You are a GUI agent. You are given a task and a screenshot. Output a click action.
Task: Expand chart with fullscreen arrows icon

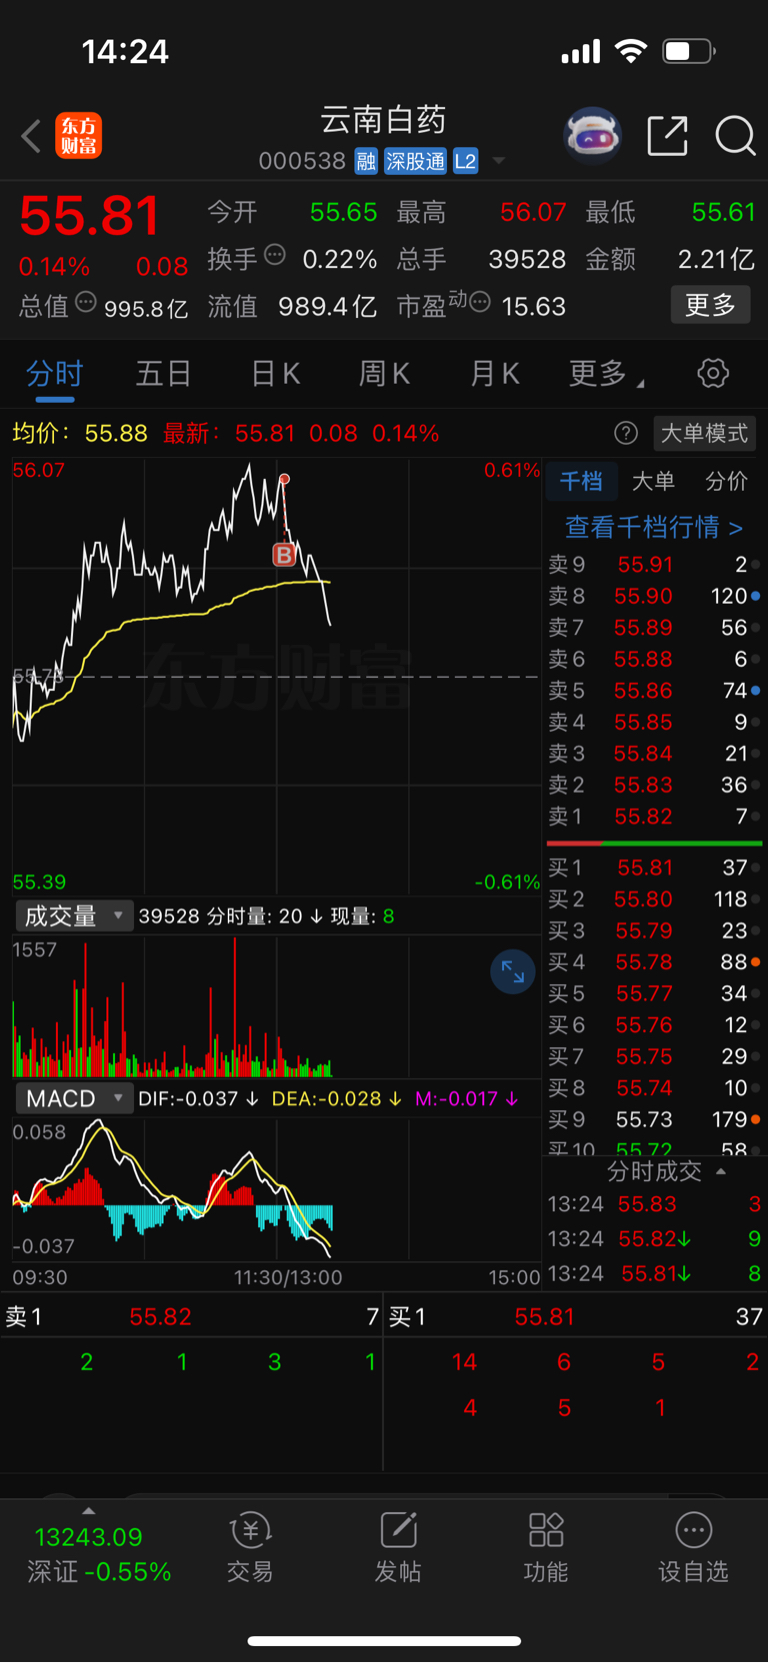[x=513, y=971]
